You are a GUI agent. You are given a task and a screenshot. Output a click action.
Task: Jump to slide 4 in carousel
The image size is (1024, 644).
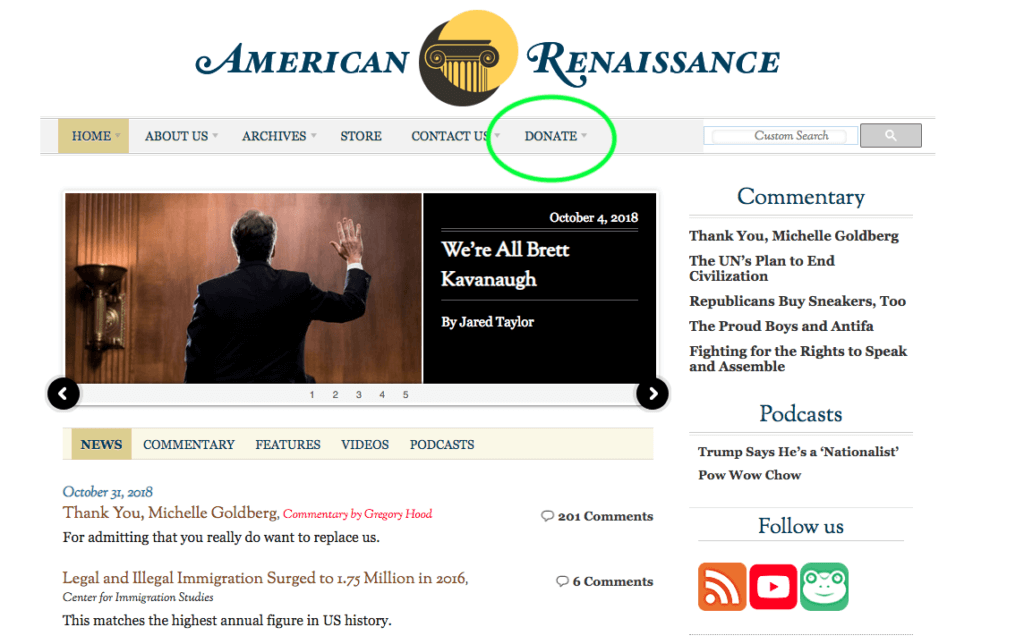382,394
